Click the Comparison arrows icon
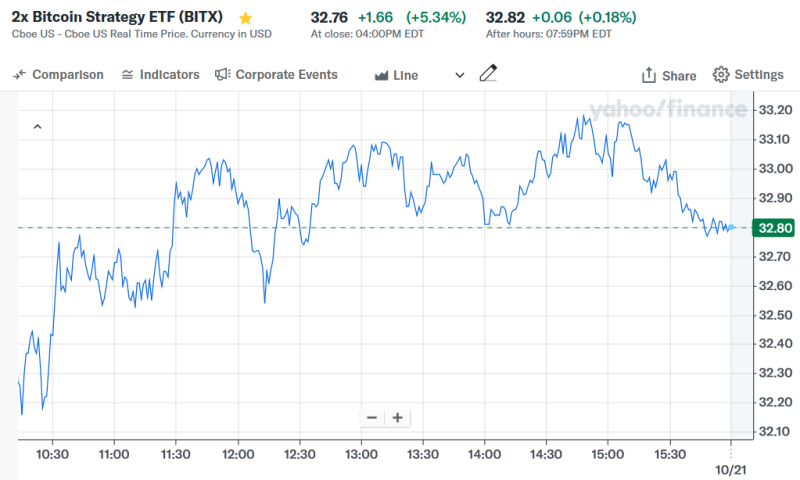The width and height of the screenshot is (800, 480). coord(20,75)
